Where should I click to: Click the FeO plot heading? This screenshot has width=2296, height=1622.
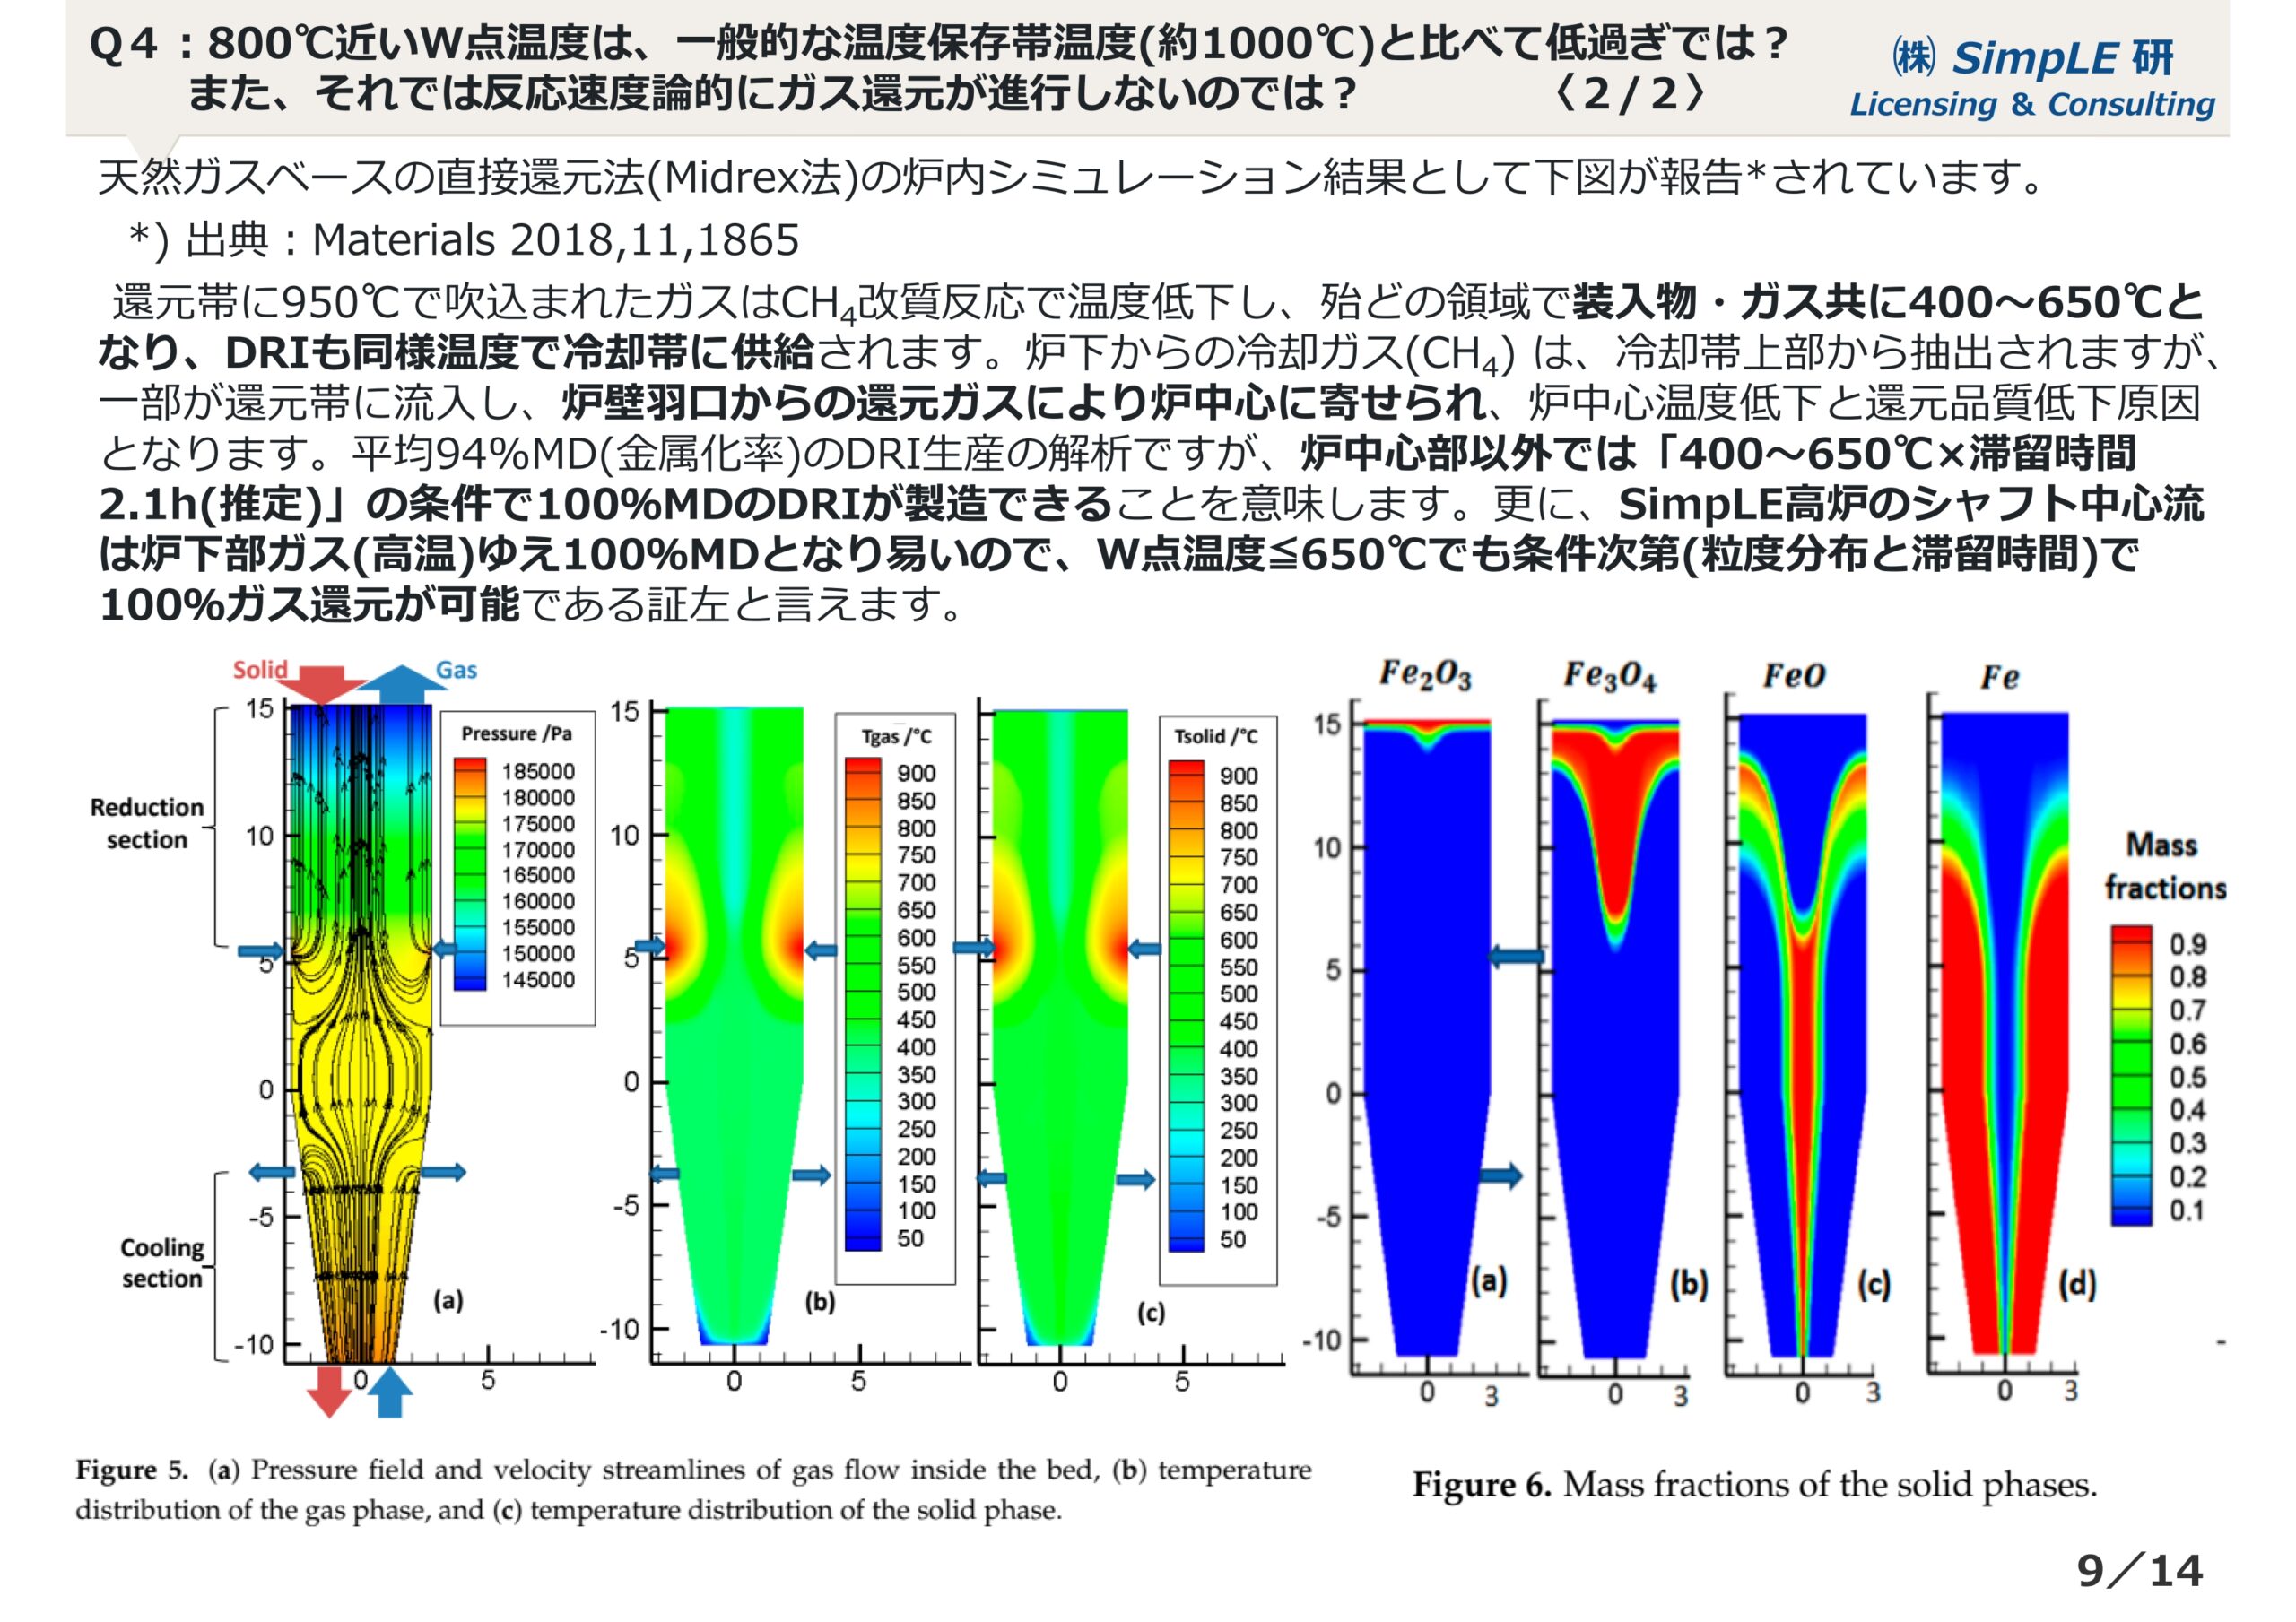click(x=1793, y=676)
